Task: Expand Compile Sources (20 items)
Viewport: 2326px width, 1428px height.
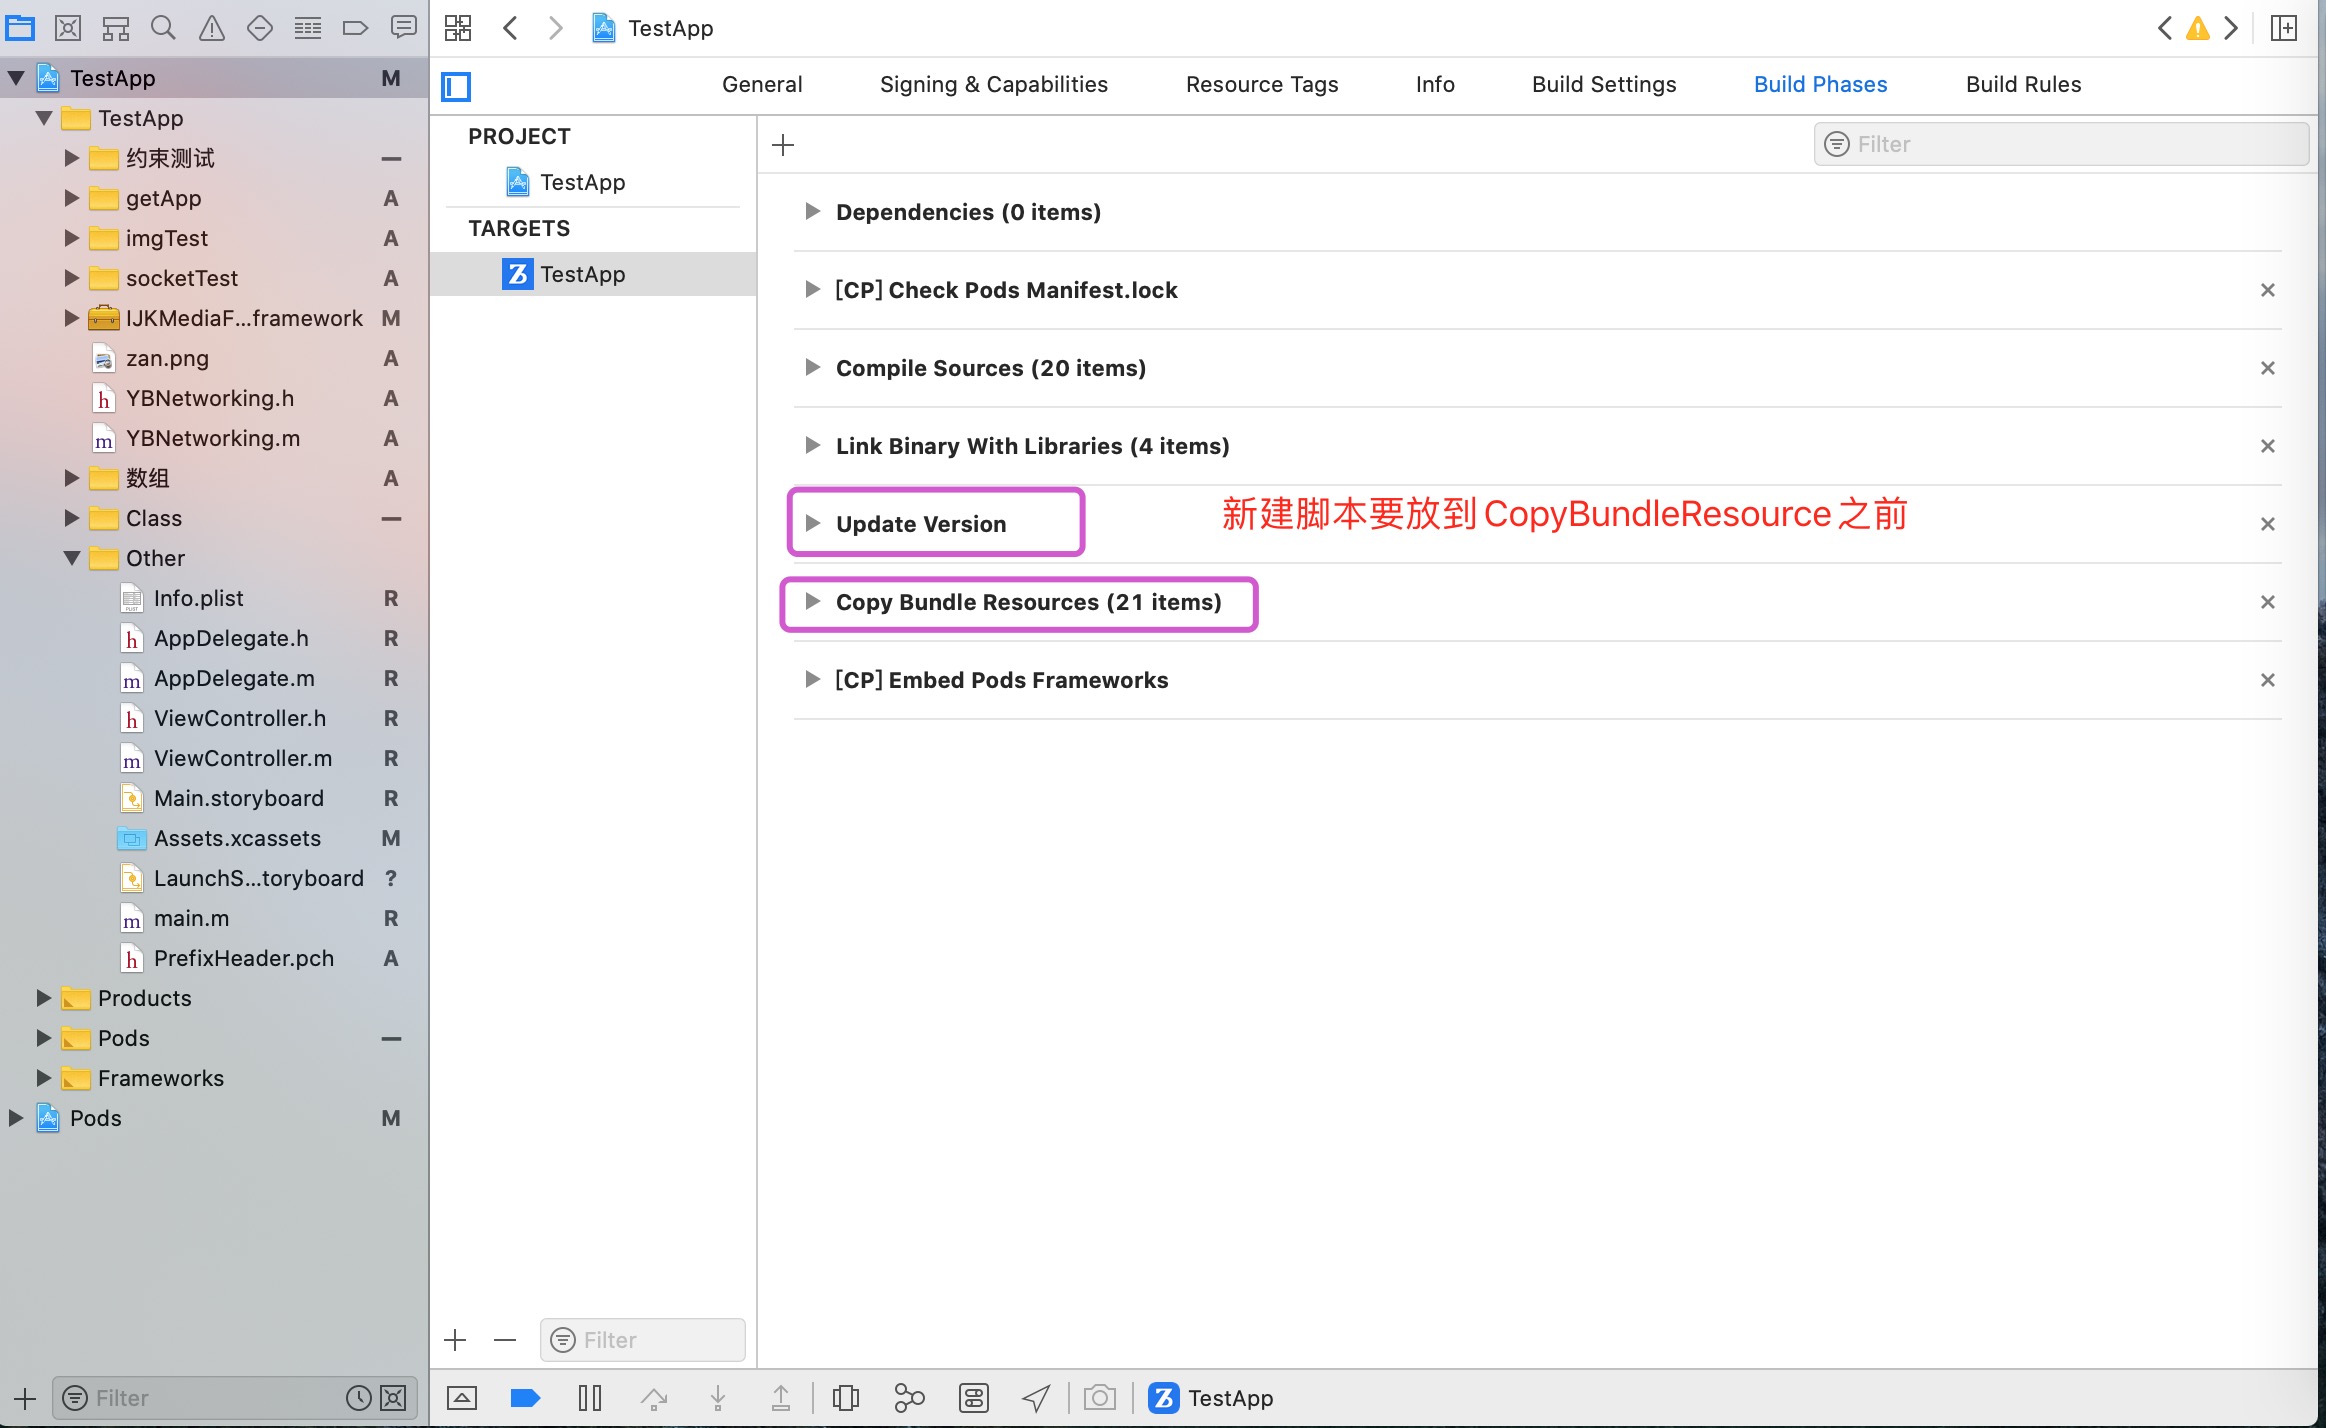Action: tap(812, 367)
